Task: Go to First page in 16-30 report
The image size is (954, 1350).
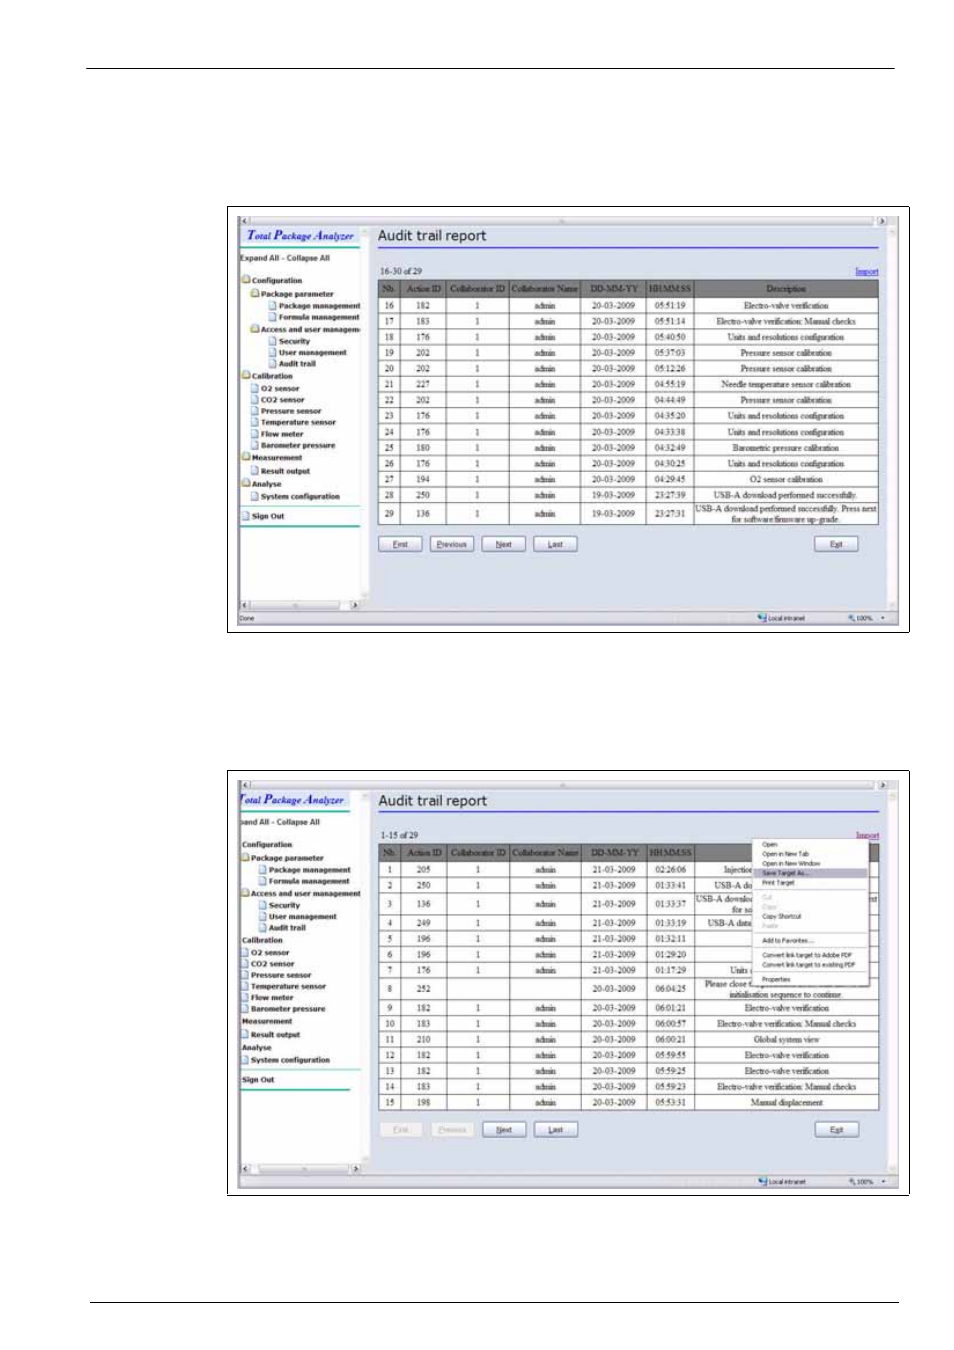Action: point(400,544)
